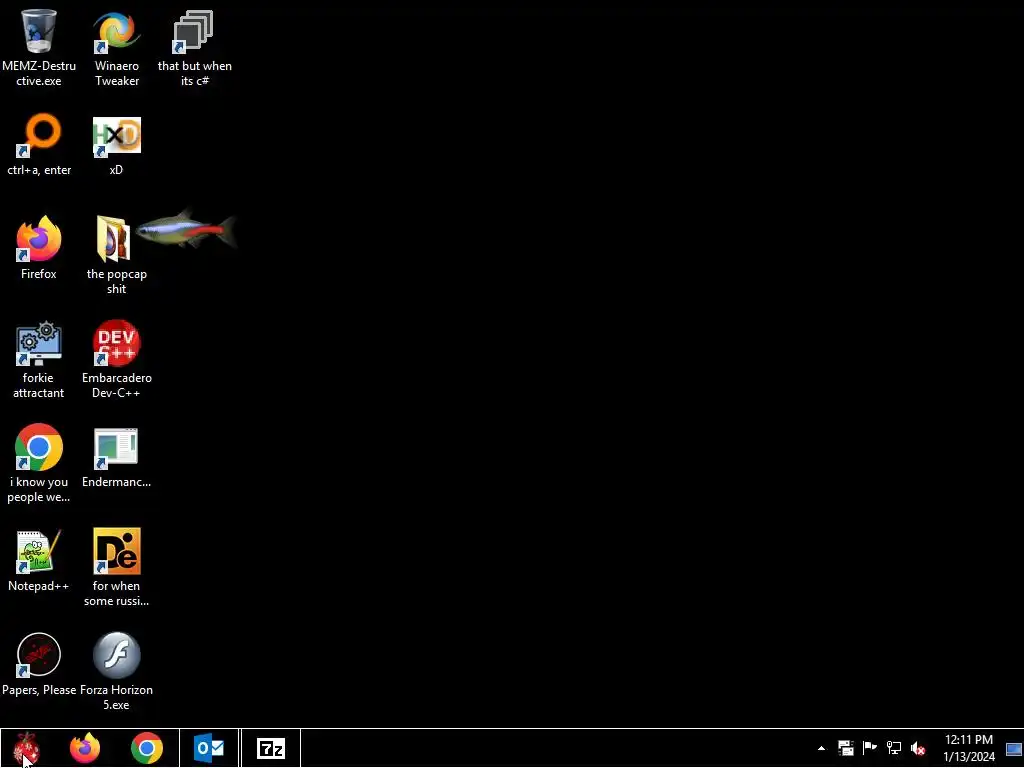Select the 'for when some russi...' De icon
The height and width of the screenshot is (768, 1024).
coord(116,551)
